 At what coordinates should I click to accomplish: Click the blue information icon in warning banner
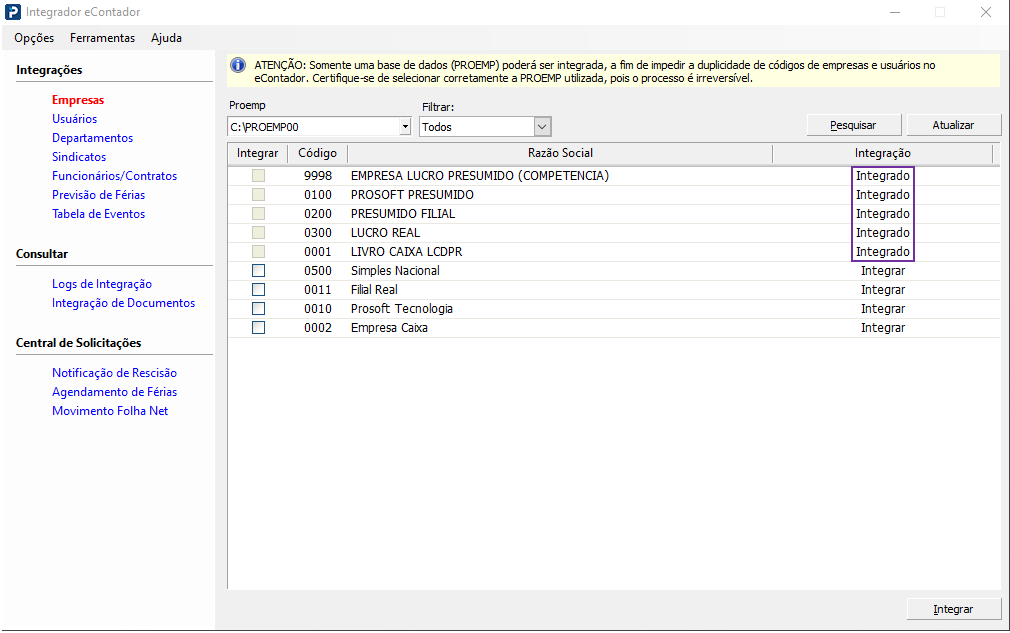pyautogui.click(x=238, y=65)
